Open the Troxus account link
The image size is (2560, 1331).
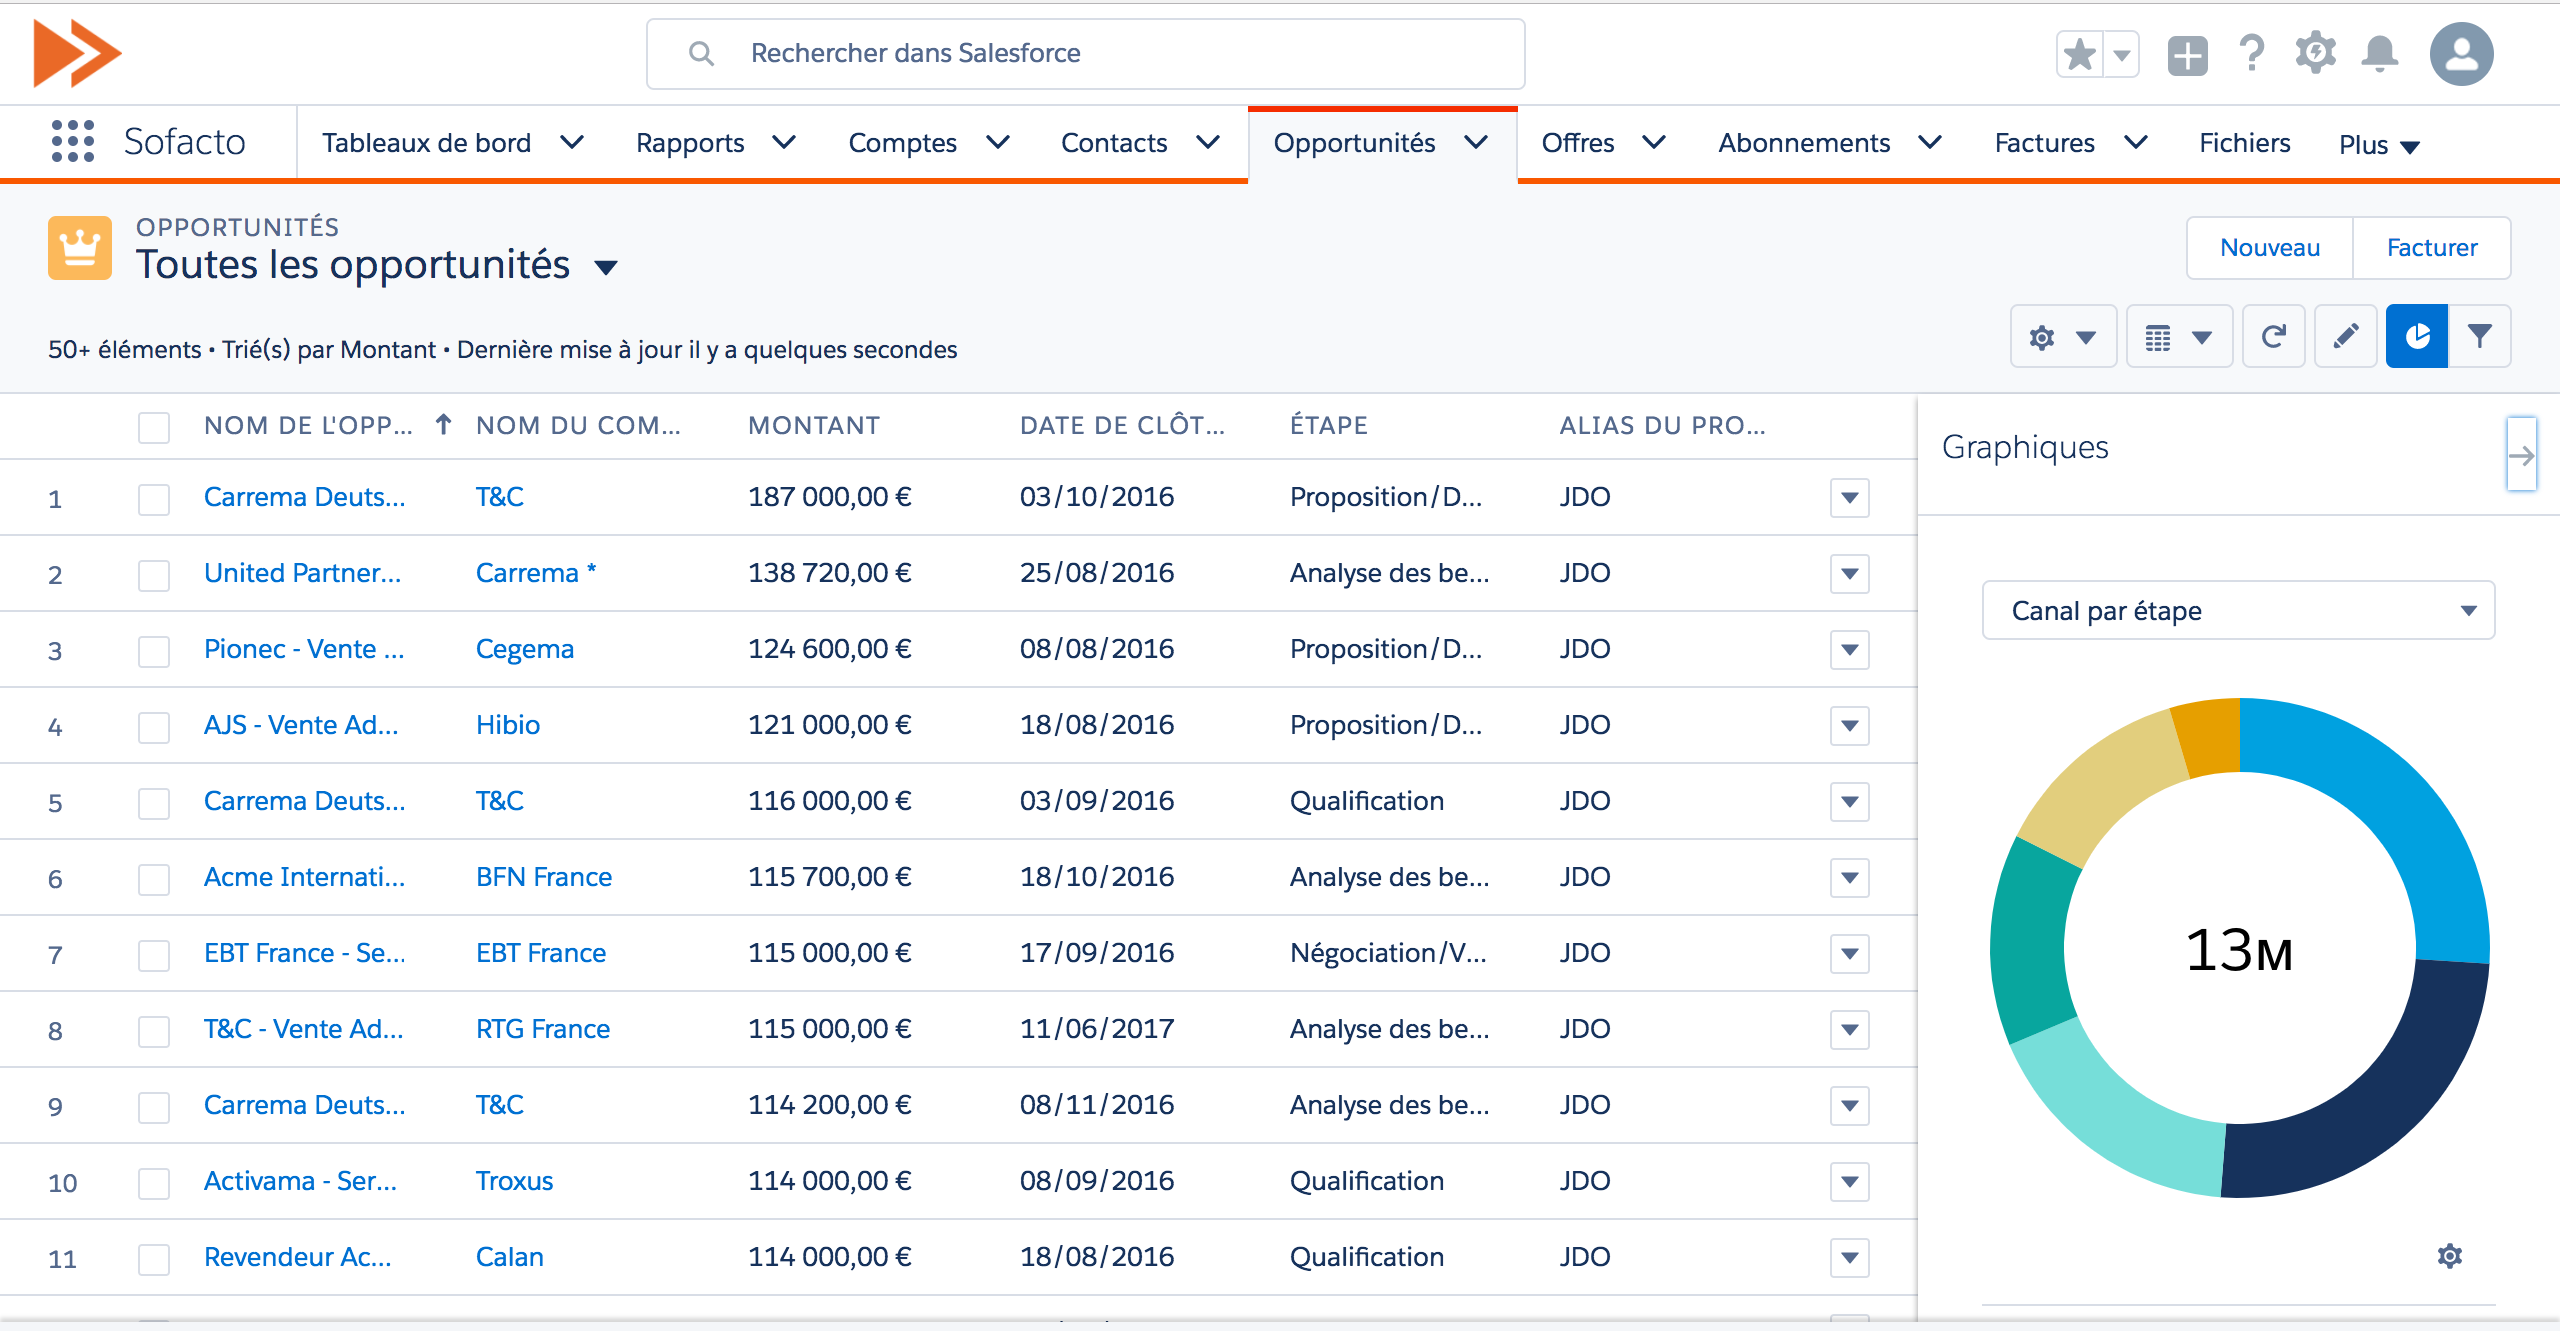[514, 1181]
